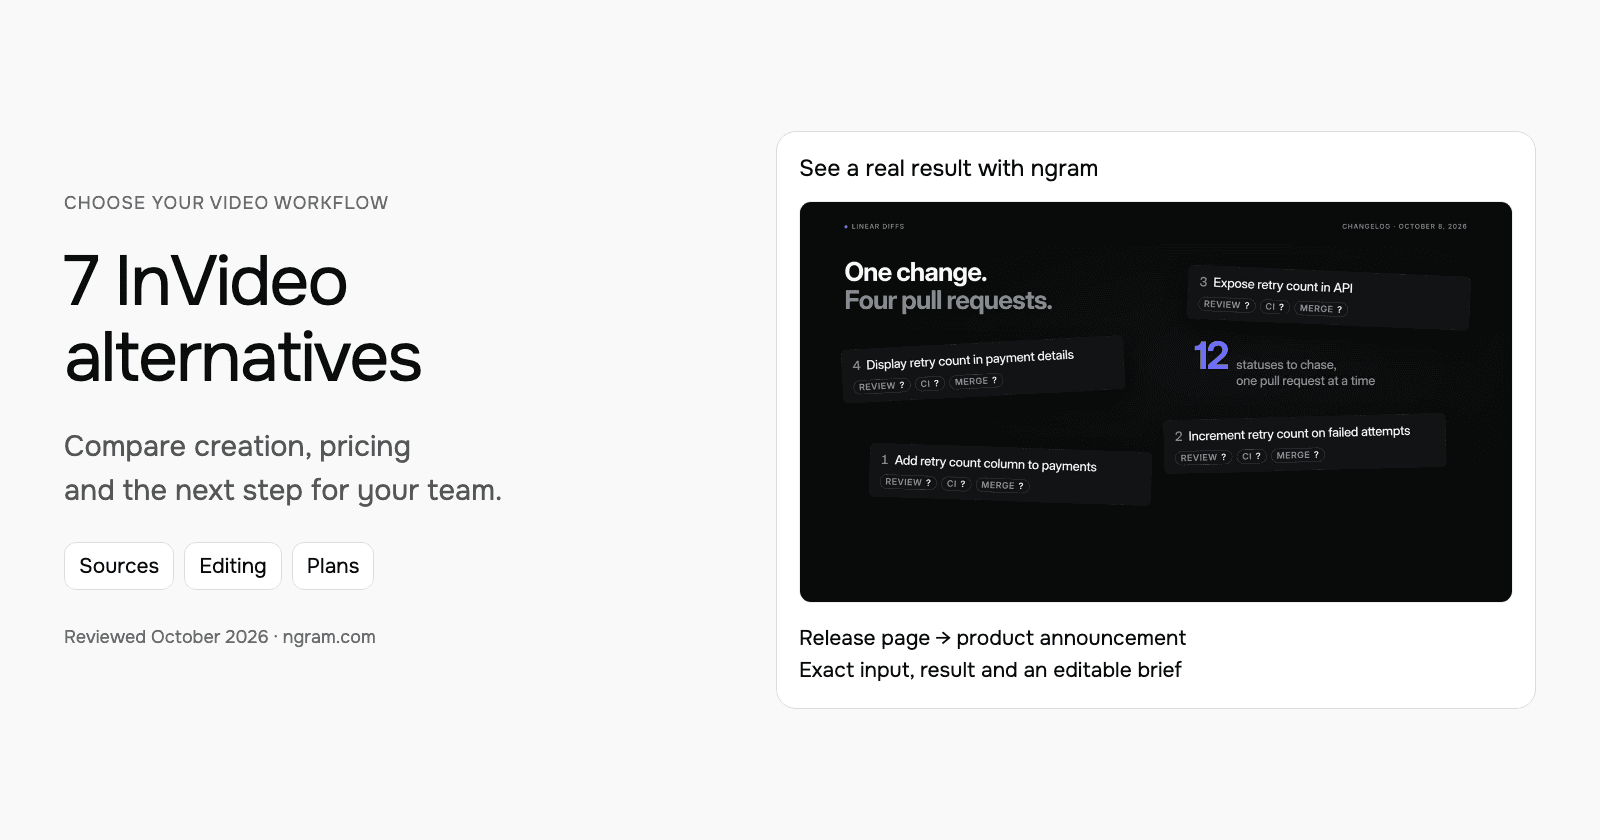
Task: Click "Expose retry count in API" card title
Action: click(x=1283, y=285)
